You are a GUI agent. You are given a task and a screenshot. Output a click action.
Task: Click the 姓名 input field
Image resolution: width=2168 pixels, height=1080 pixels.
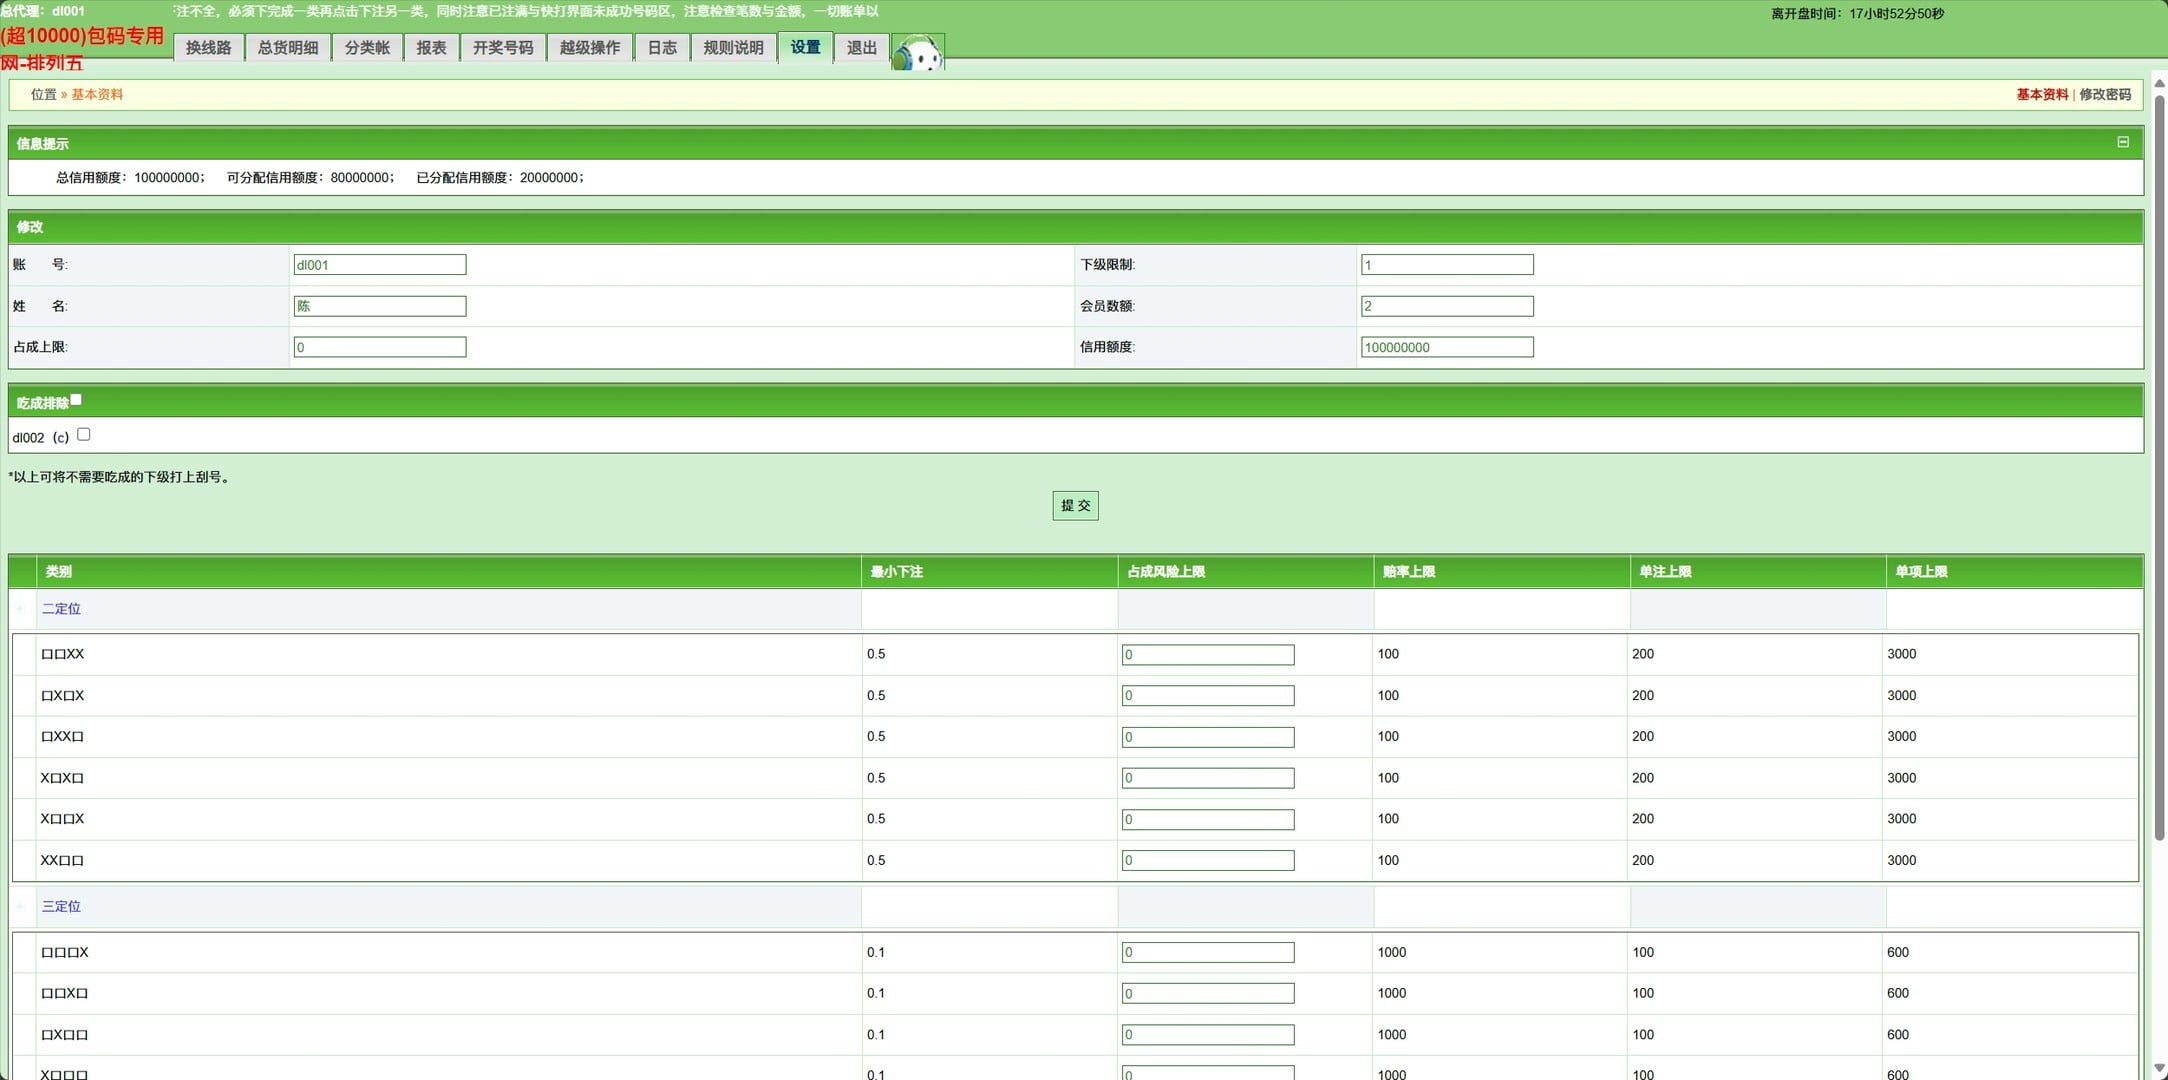click(x=380, y=306)
